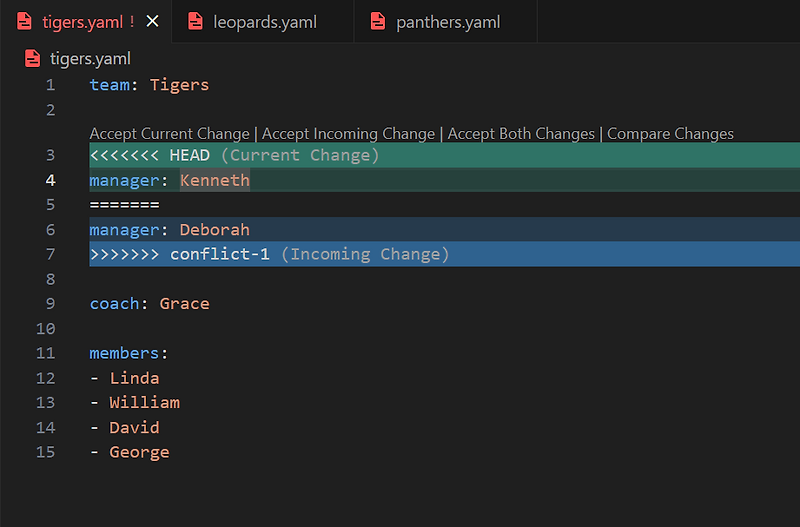This screenshot has height=527, width=800.
Task: Open Compare Changes for the conflict
Action: [670, 134]
